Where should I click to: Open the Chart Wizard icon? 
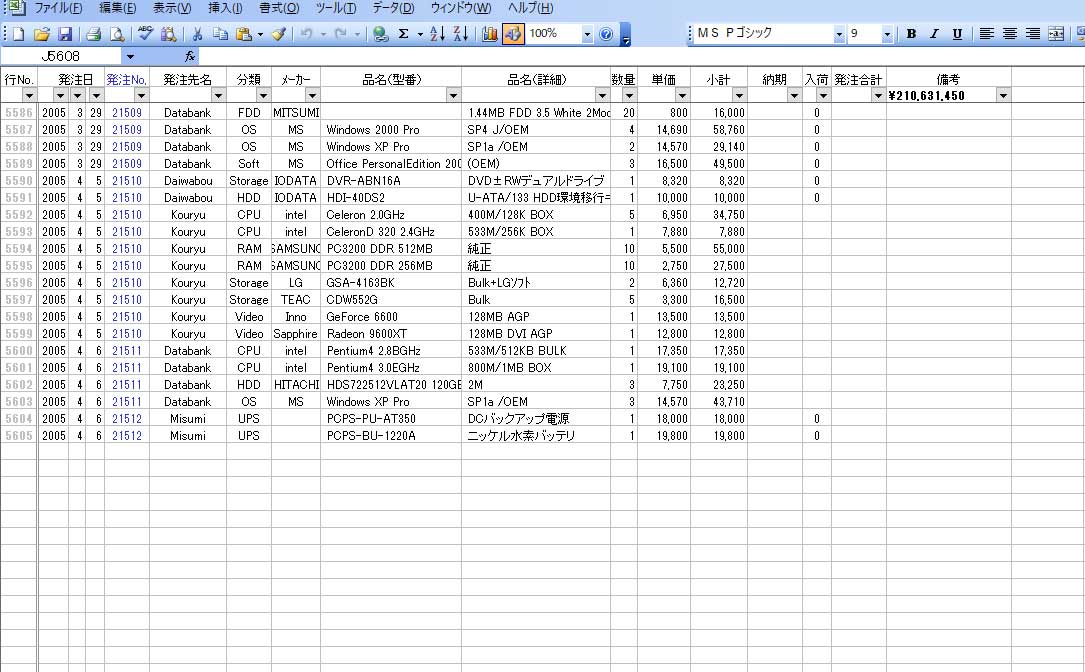[490, 34]
